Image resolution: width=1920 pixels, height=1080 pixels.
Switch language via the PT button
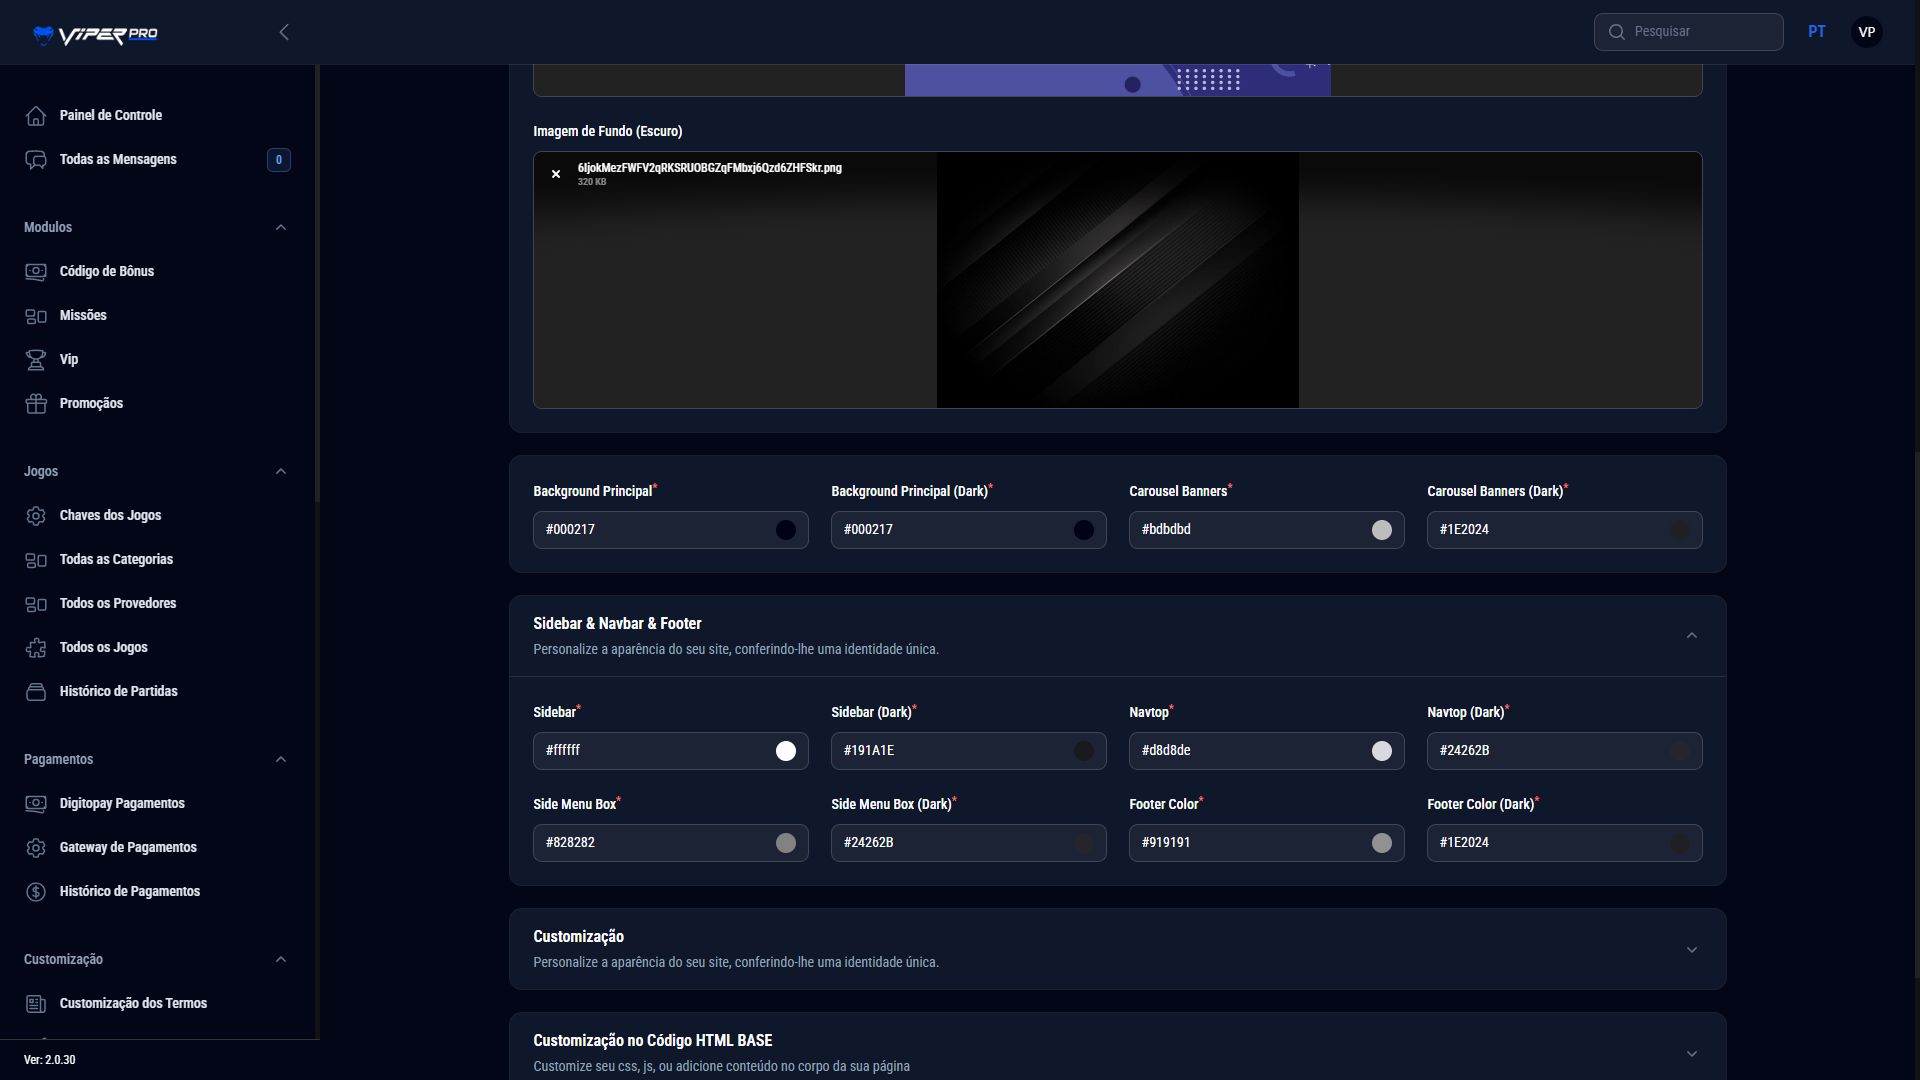coord(1816,32)
